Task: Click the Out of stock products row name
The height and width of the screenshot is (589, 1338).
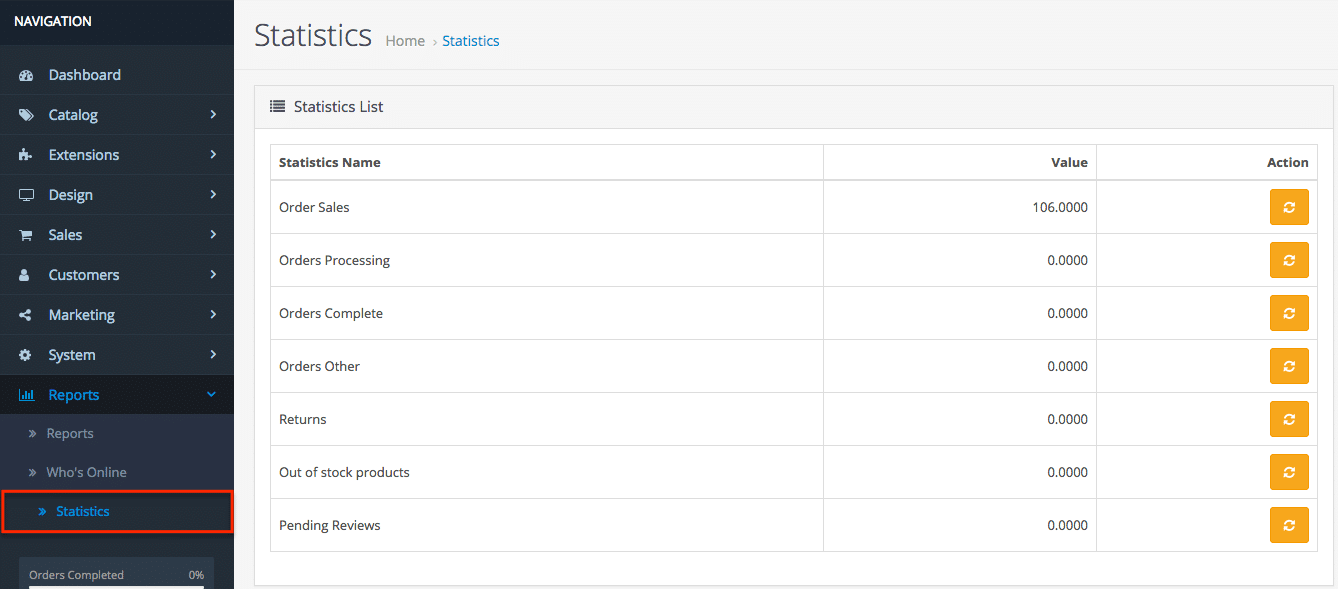Action: (344, 472)
